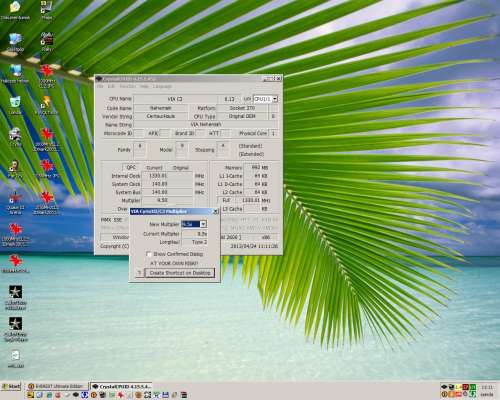
Task: Click the Memory size value in CrystalCPUID
Action: pyautogui.click(x=256, y=167)
